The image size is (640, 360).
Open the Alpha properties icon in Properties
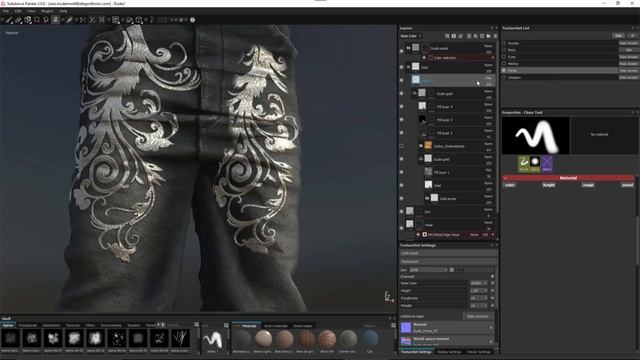pyautogui.click(x=535, y=163)
